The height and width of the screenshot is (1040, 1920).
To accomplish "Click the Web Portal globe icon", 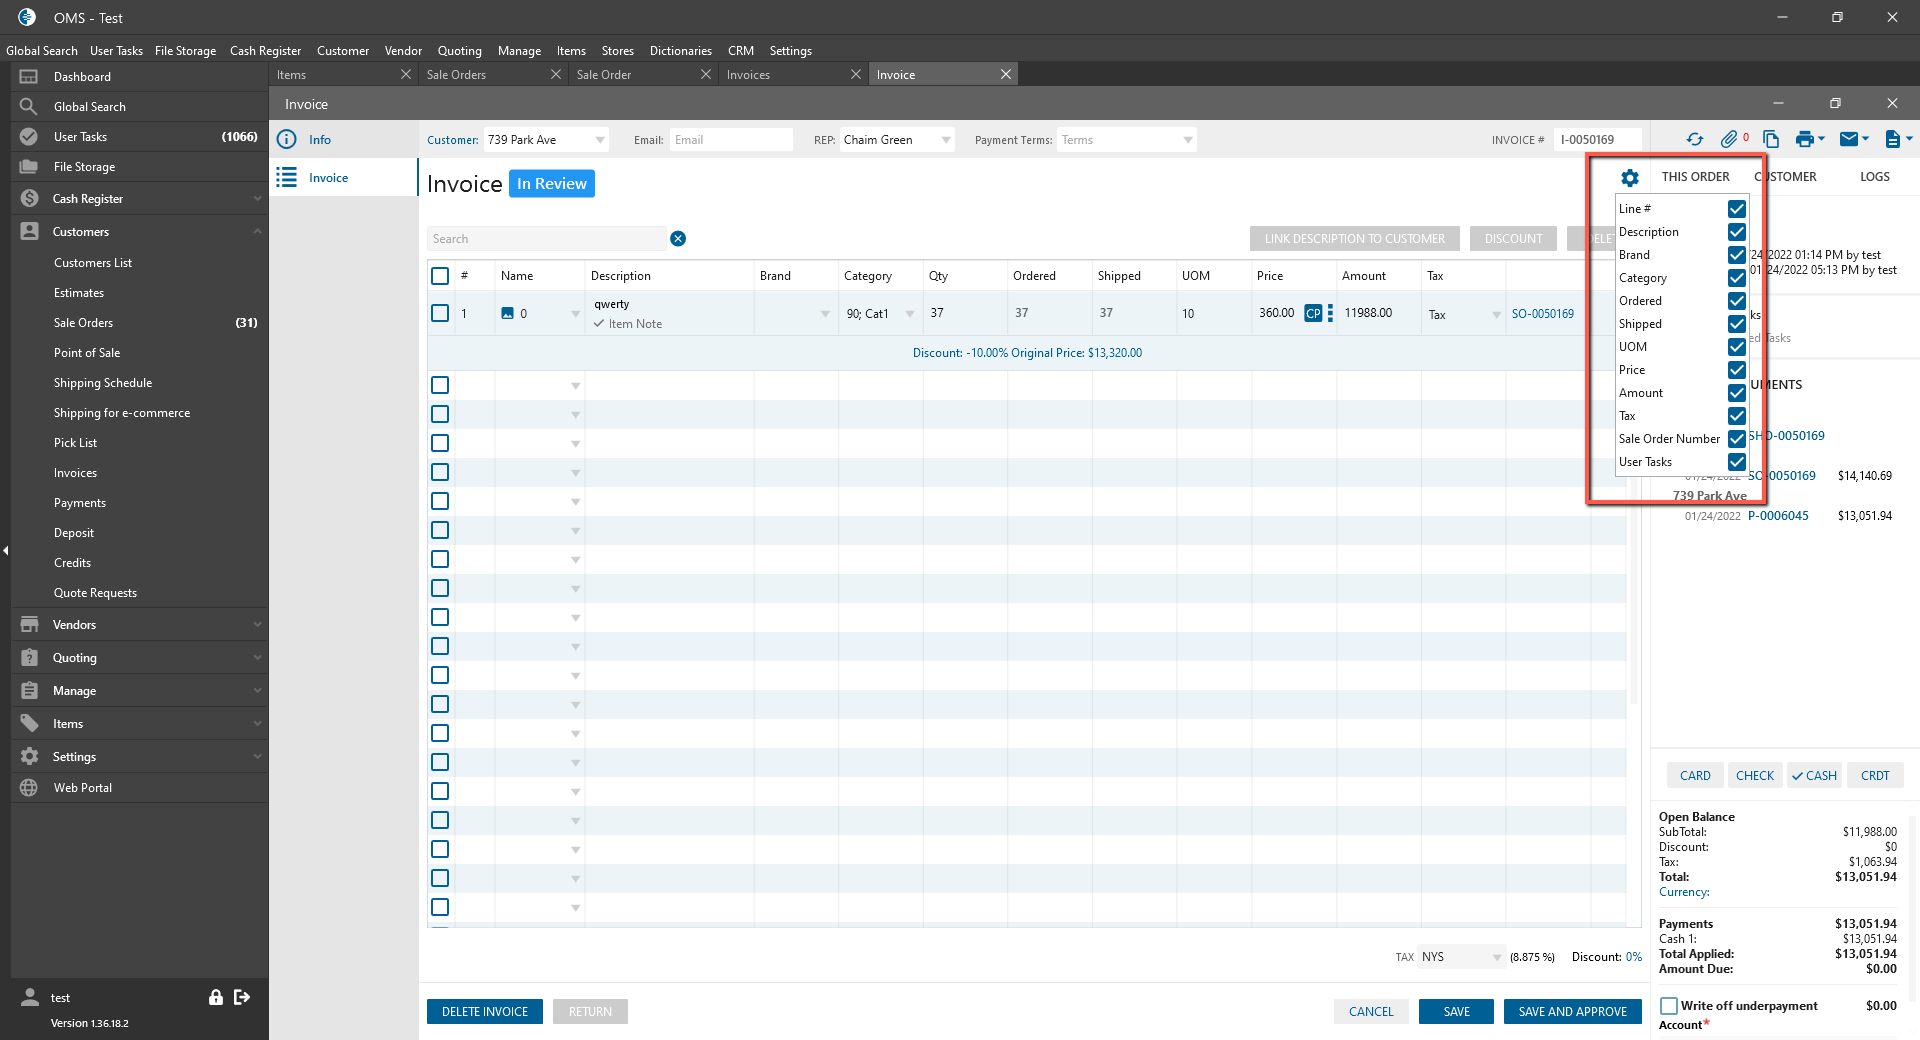I will pos(29,788).
